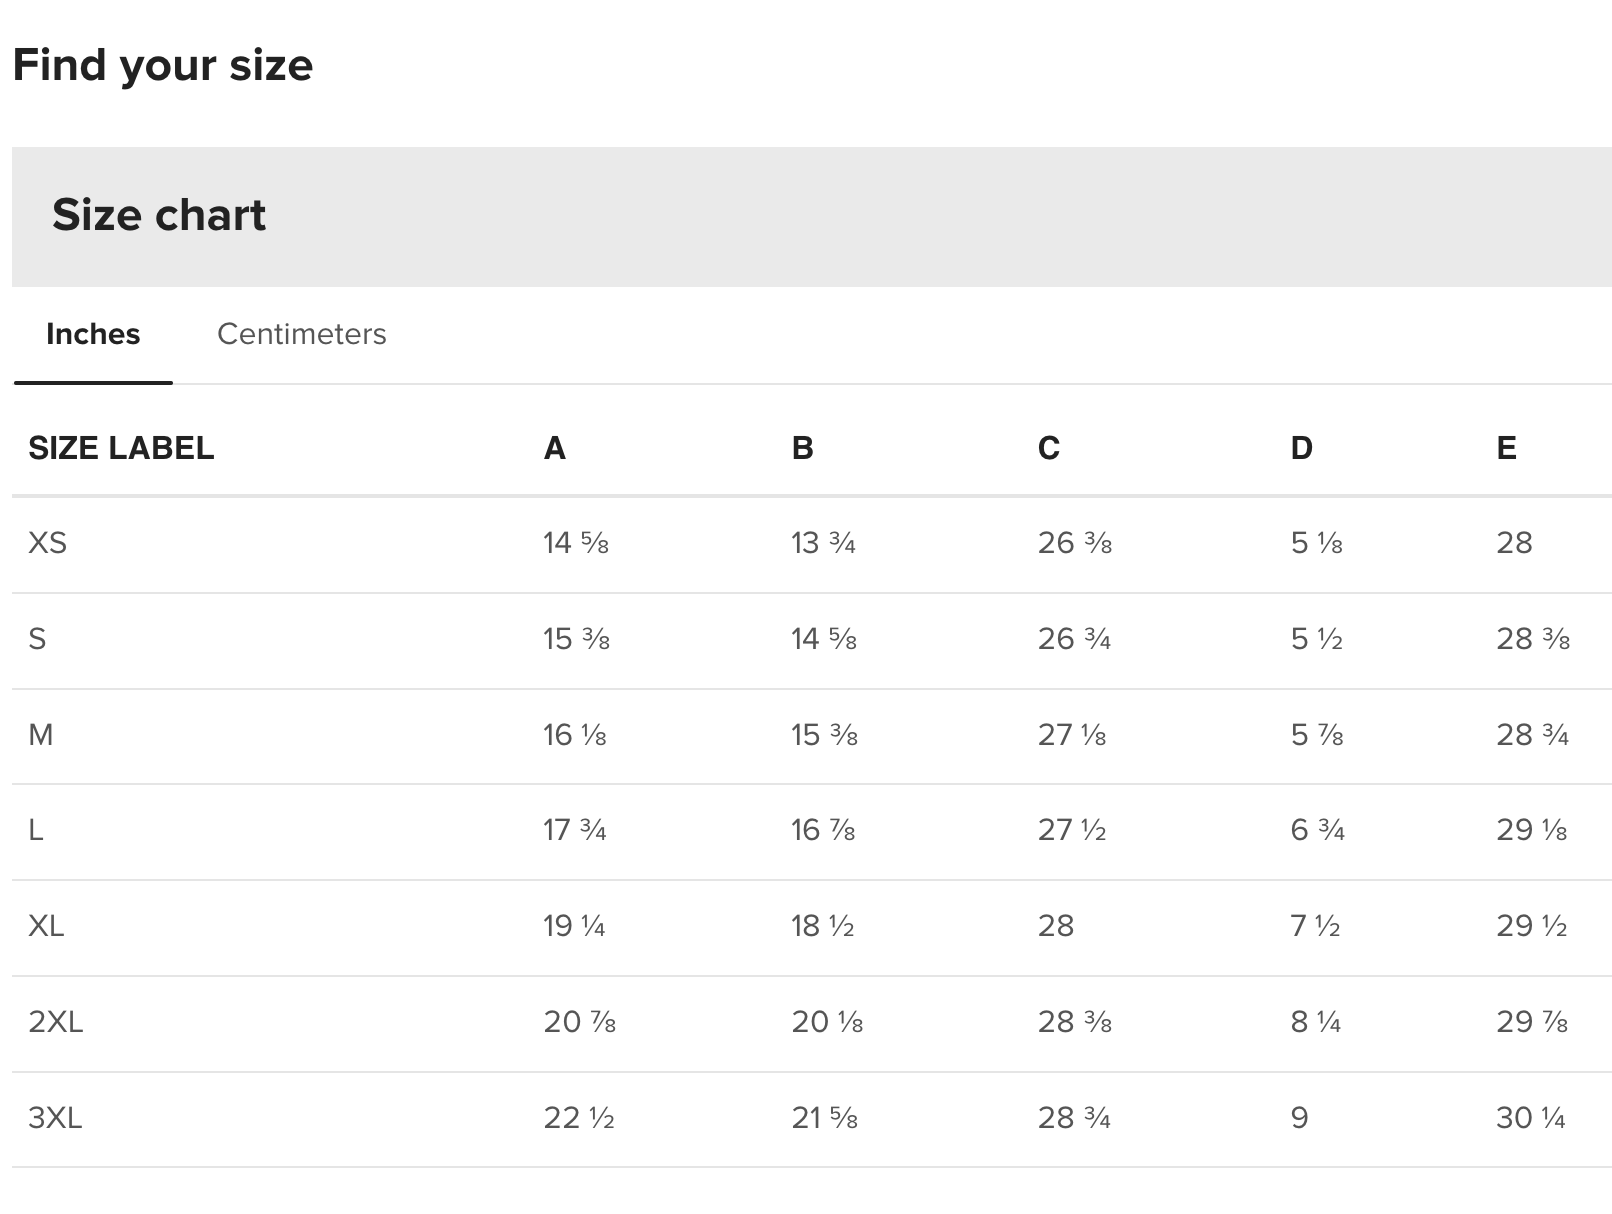Select the XL size row label

coord(46,926)
